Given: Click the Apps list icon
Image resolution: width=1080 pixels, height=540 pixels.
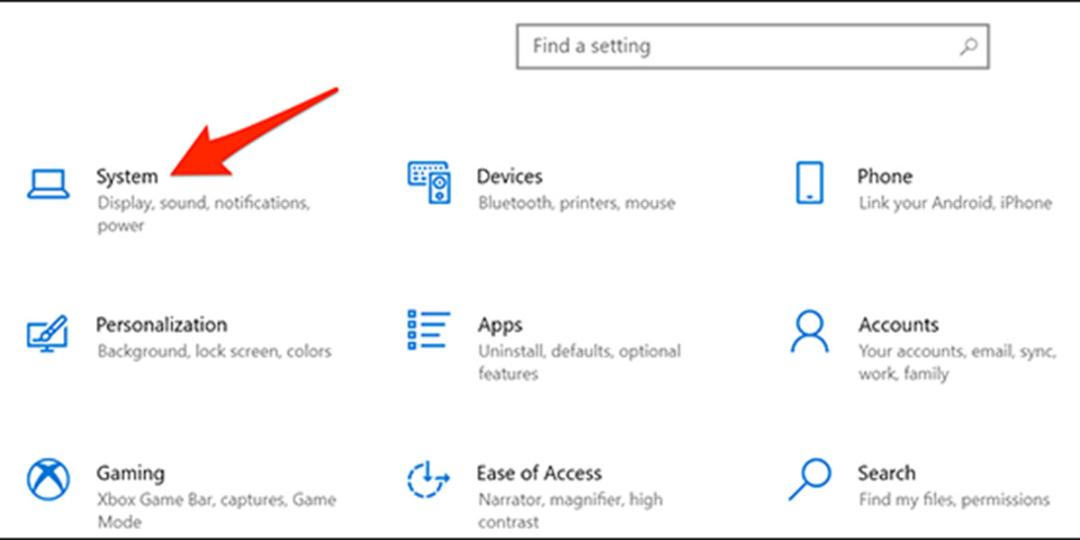Looking at the screenshot, I should tap(428, 330).
